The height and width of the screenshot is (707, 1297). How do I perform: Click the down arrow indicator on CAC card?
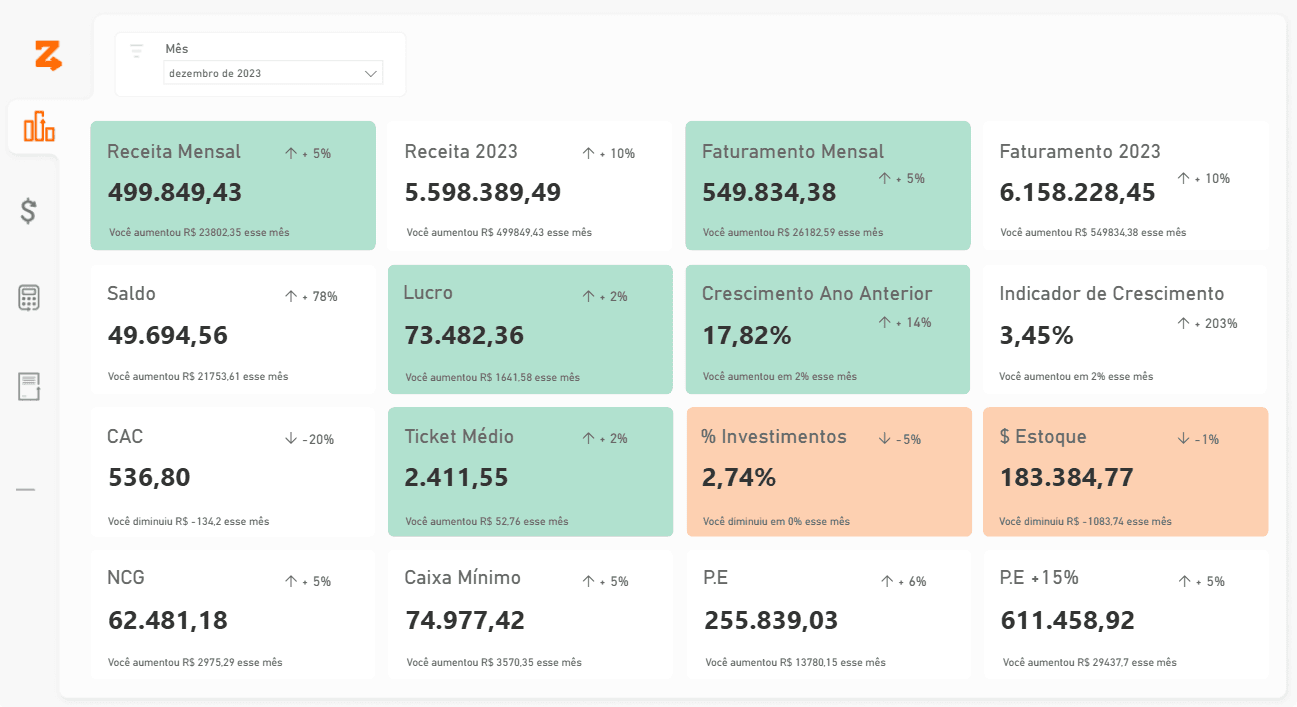point(291,438)
